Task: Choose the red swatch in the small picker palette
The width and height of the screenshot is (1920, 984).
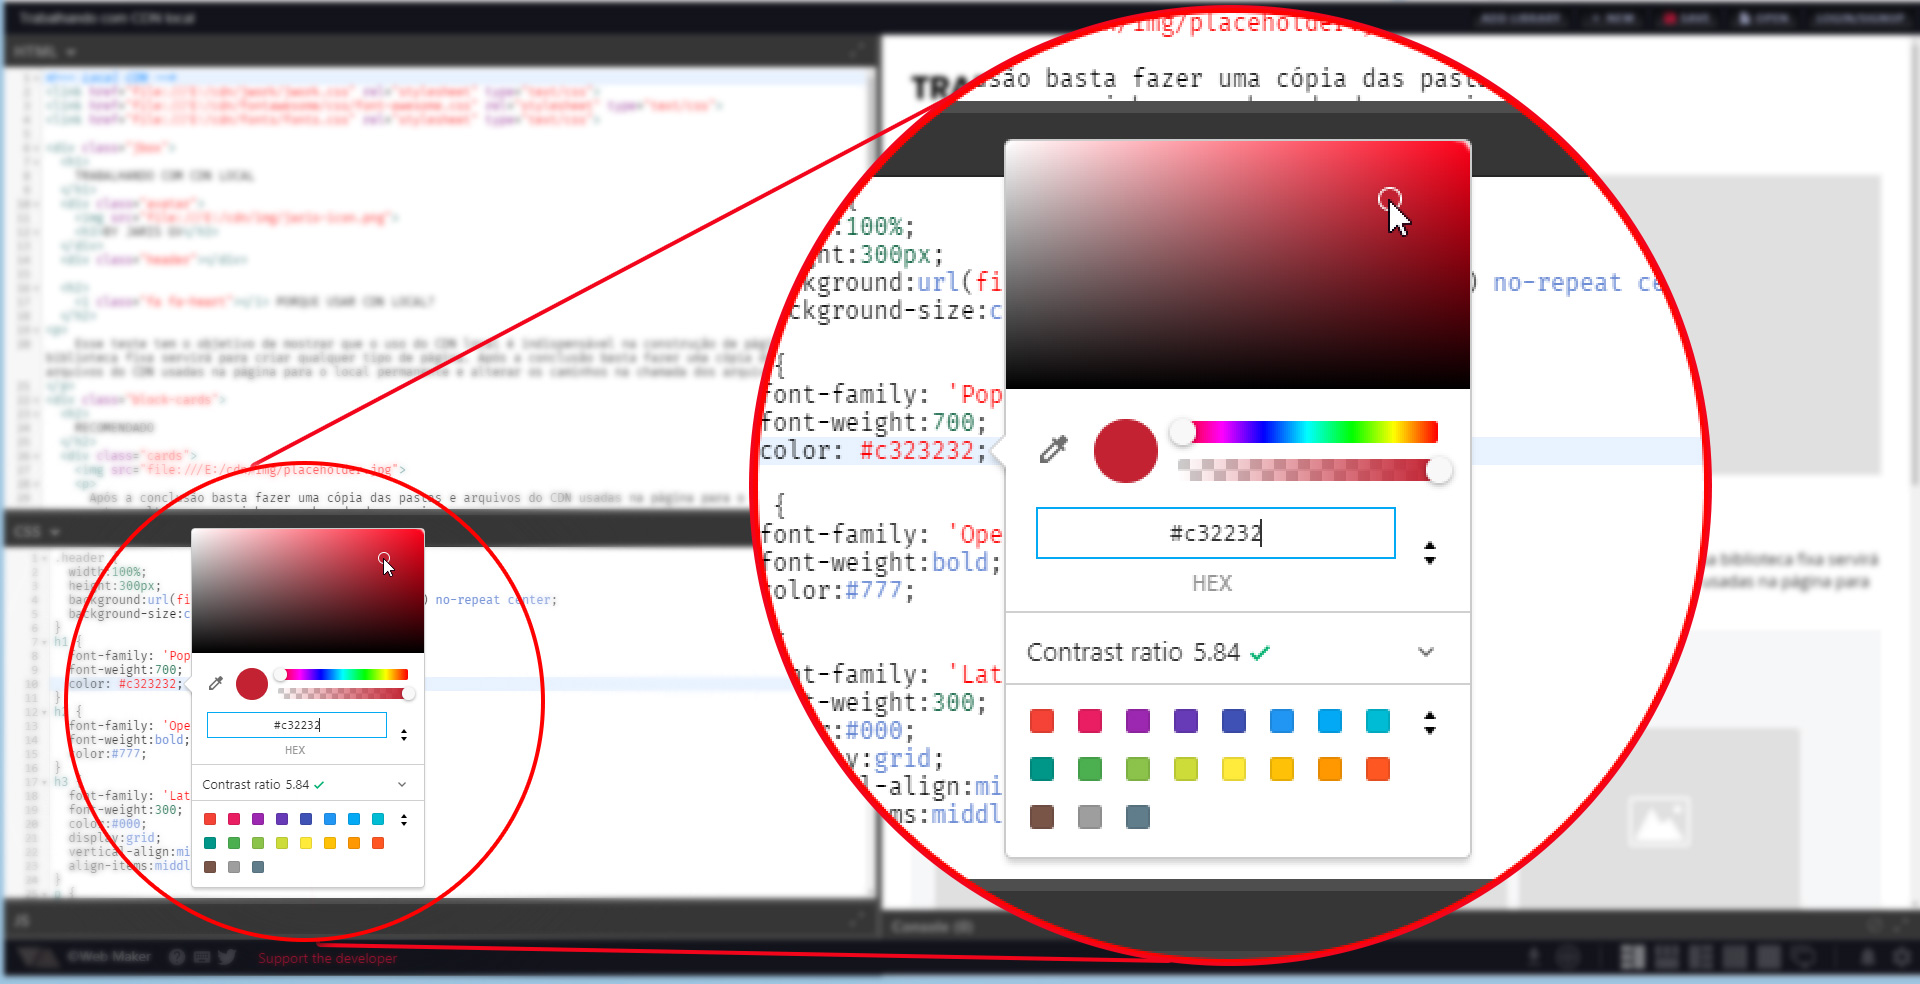Action: pos(210,819)
